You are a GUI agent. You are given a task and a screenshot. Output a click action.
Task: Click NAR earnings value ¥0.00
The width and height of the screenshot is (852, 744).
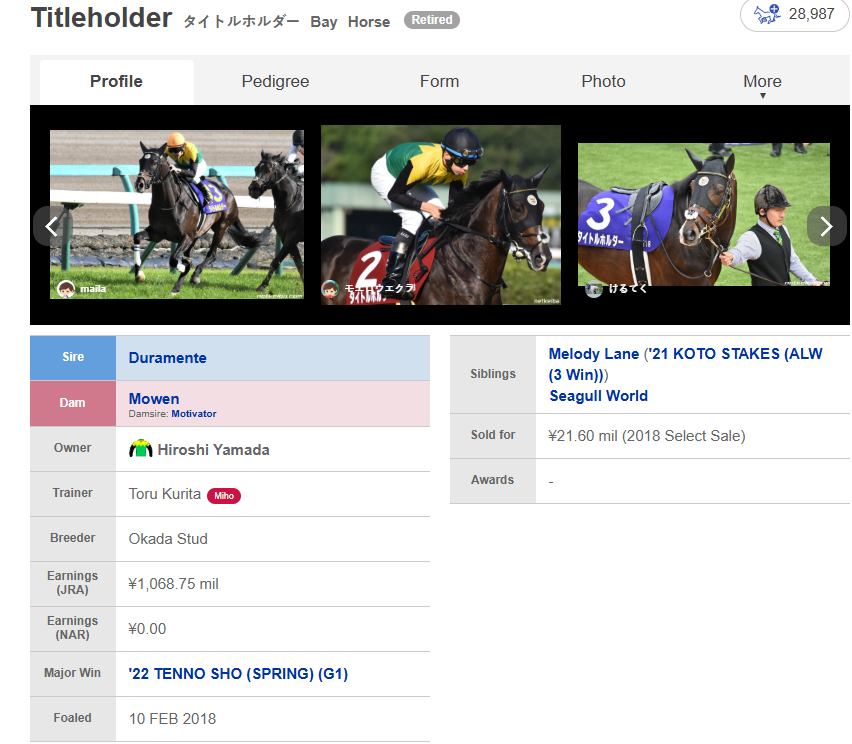click(x=147, y=629)
